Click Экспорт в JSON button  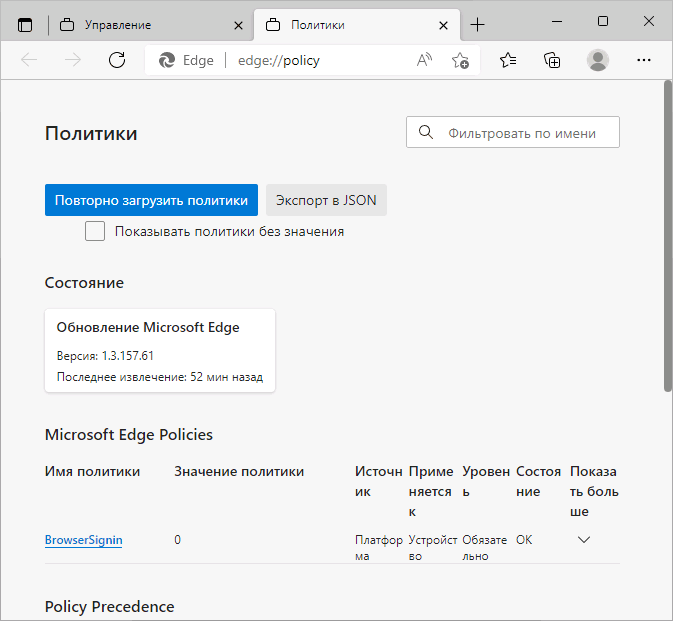(326, 200)
